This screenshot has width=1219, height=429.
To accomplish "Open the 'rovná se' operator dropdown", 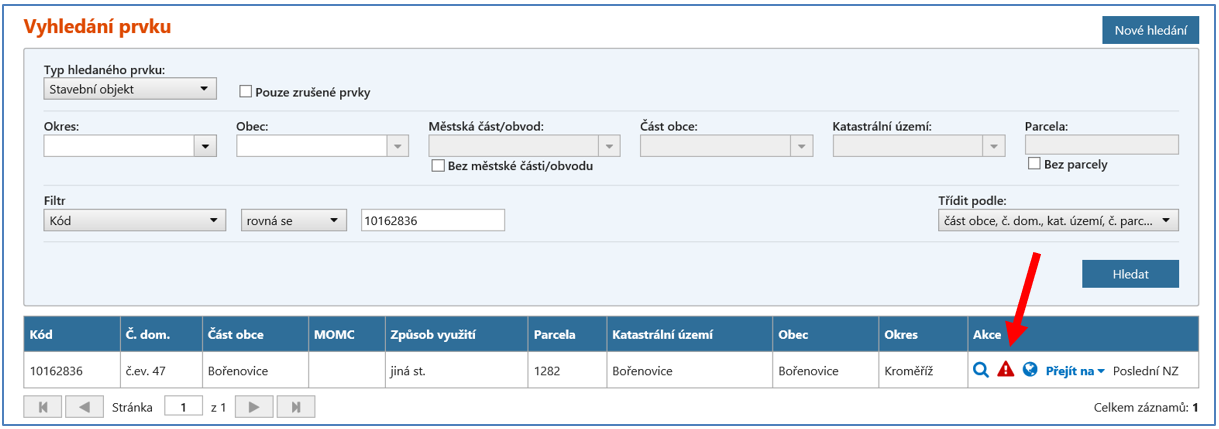I will [293, 220].
